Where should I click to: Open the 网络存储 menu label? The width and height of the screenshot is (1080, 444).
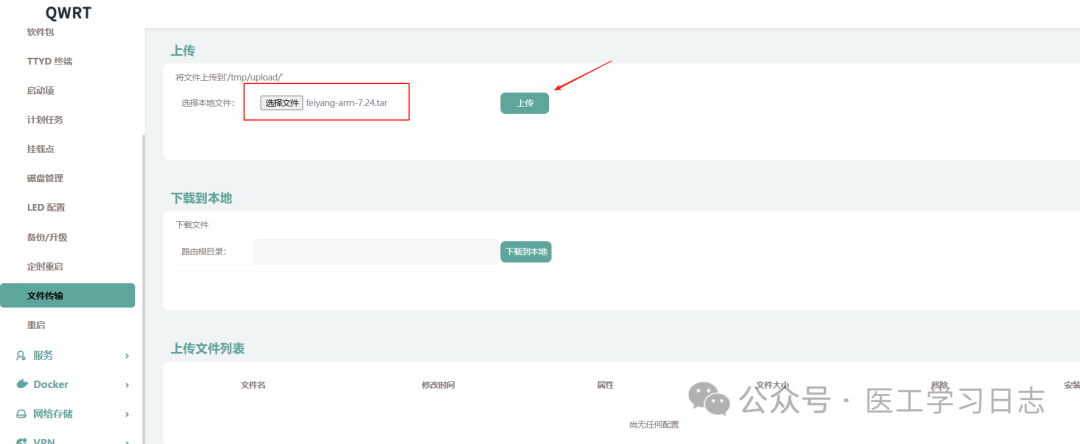(53, 414)
